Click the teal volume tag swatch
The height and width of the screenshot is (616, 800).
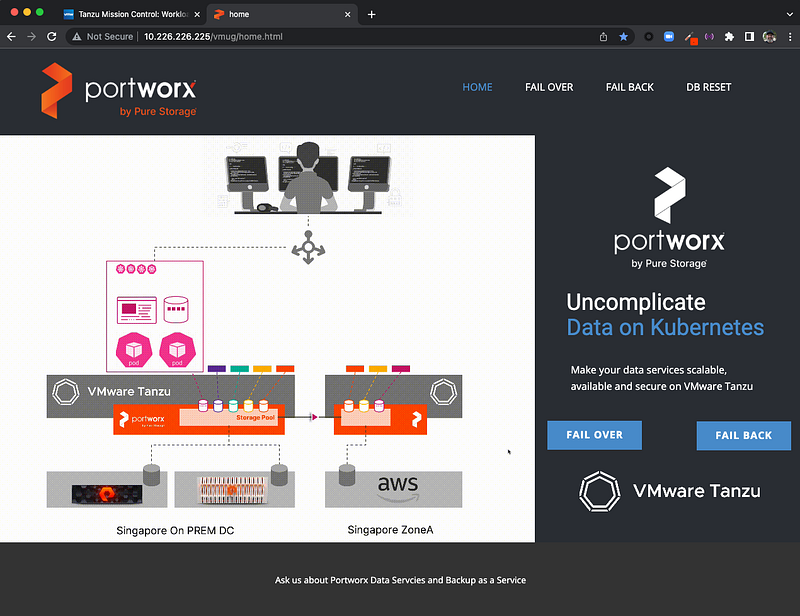pyautogui.click(x=239, y=368)
